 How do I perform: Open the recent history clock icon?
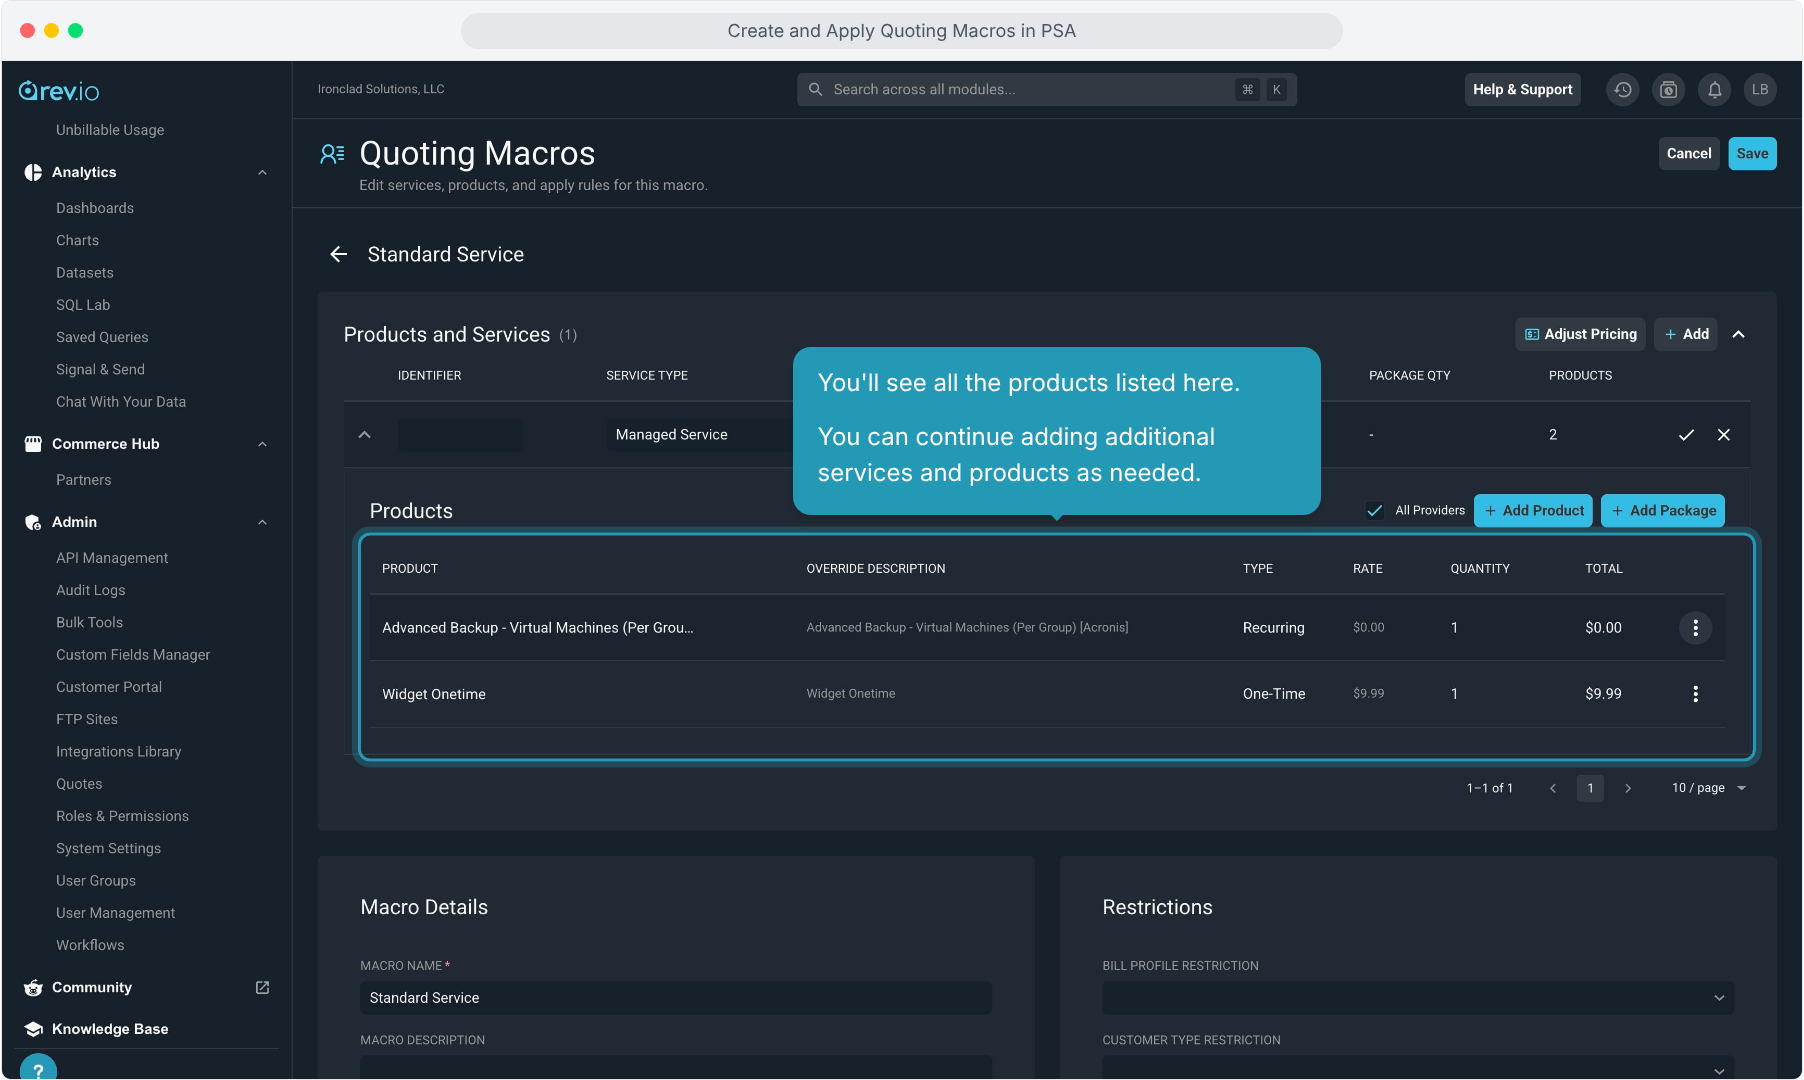(1623, 90)
